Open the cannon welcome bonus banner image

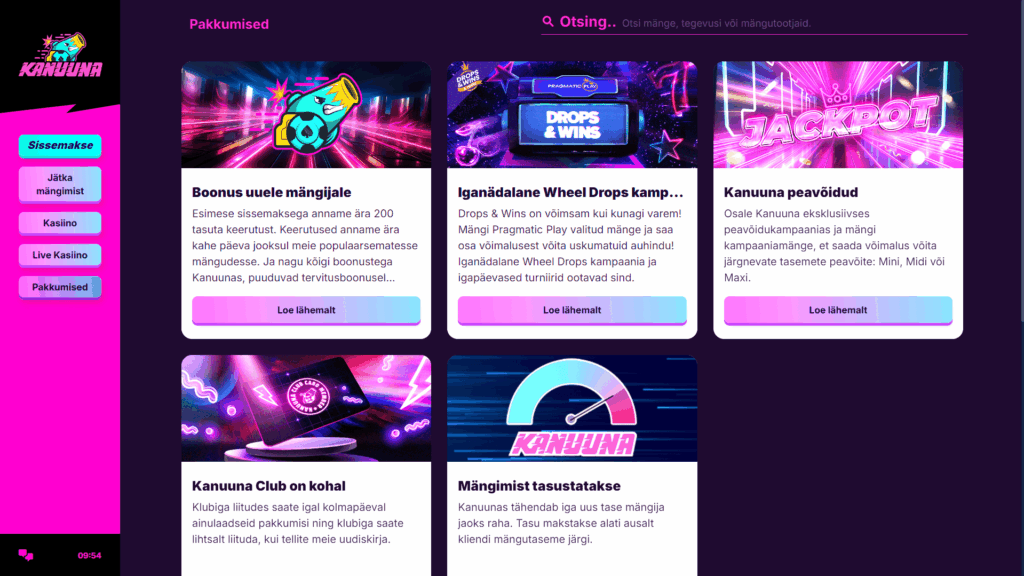pyautogui.click(x=306, y=115)
